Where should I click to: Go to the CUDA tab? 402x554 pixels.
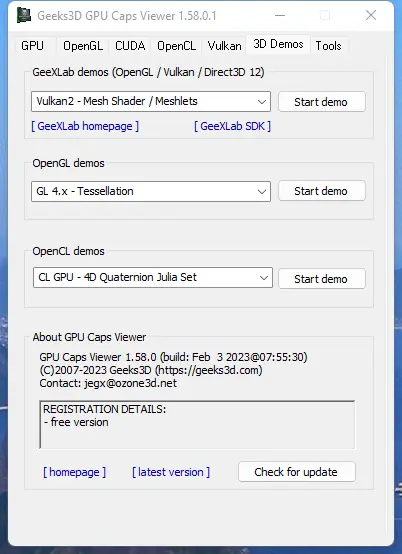pos(130,46)
